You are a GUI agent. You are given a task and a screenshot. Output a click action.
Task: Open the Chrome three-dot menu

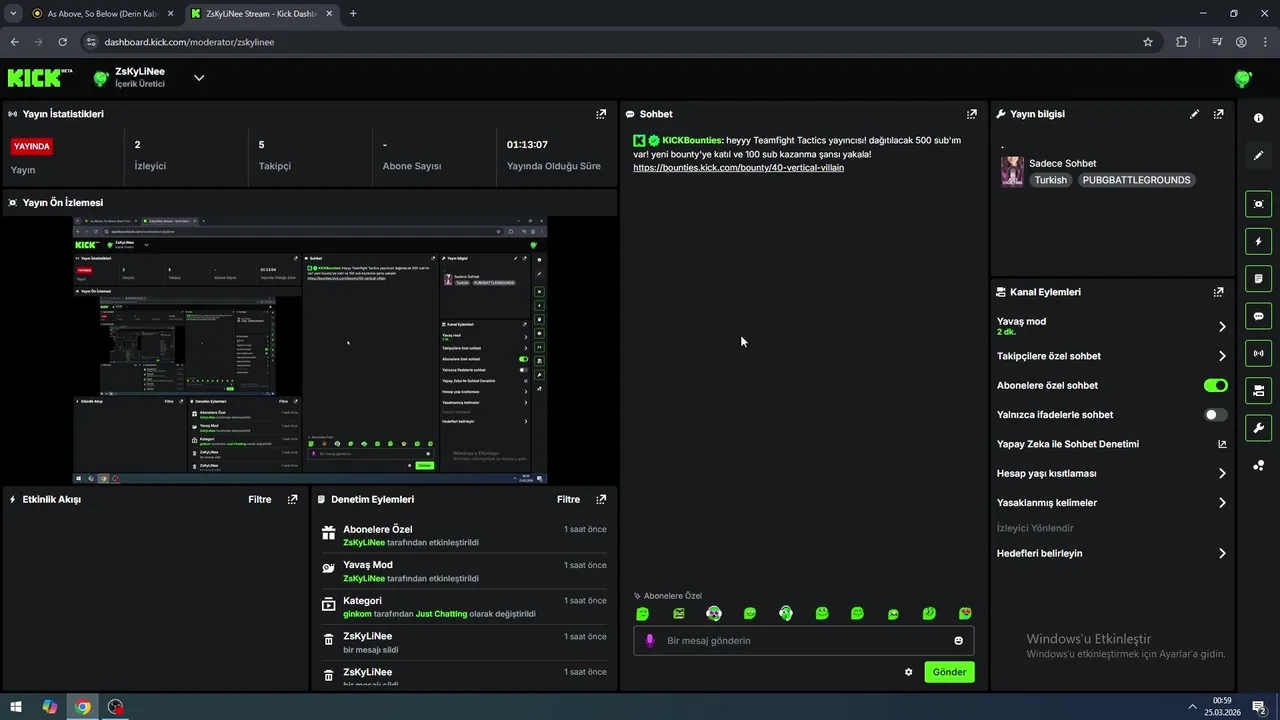[x=1265, y=42]
